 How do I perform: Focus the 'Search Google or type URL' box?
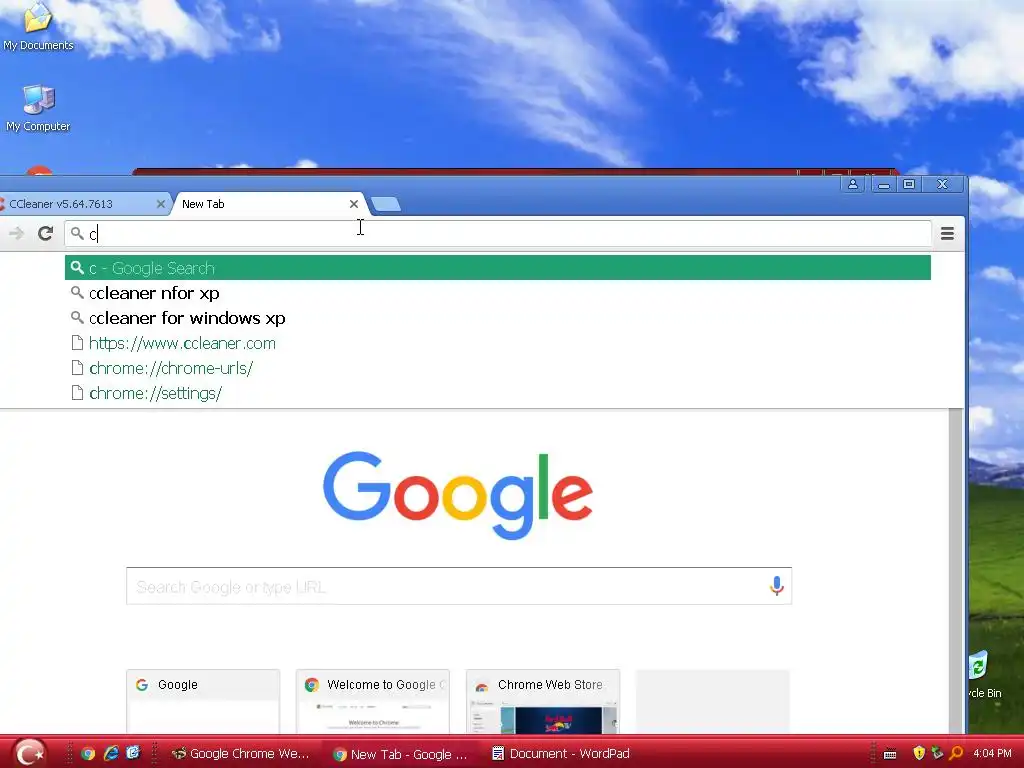point(459,586)
